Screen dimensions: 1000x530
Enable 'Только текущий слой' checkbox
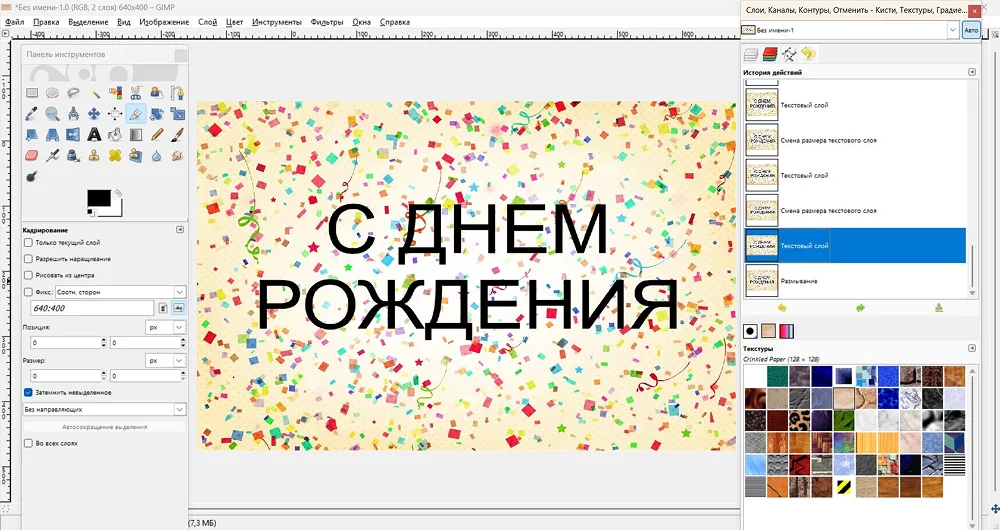point(28,242)
